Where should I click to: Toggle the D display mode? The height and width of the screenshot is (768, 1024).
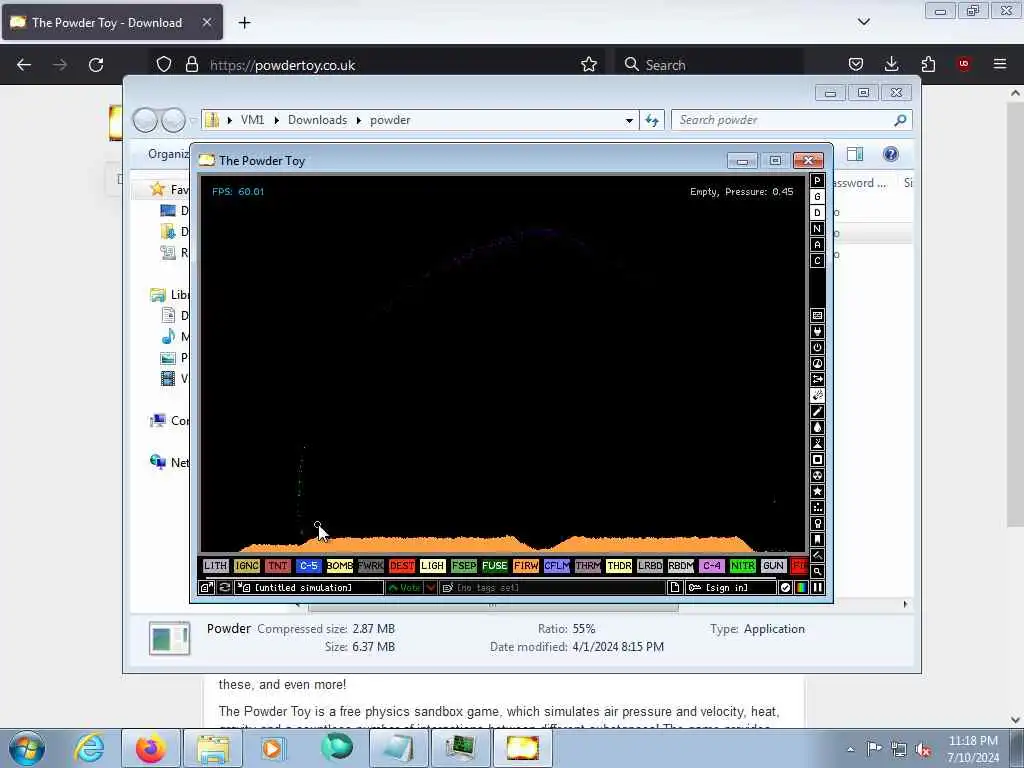817,213
